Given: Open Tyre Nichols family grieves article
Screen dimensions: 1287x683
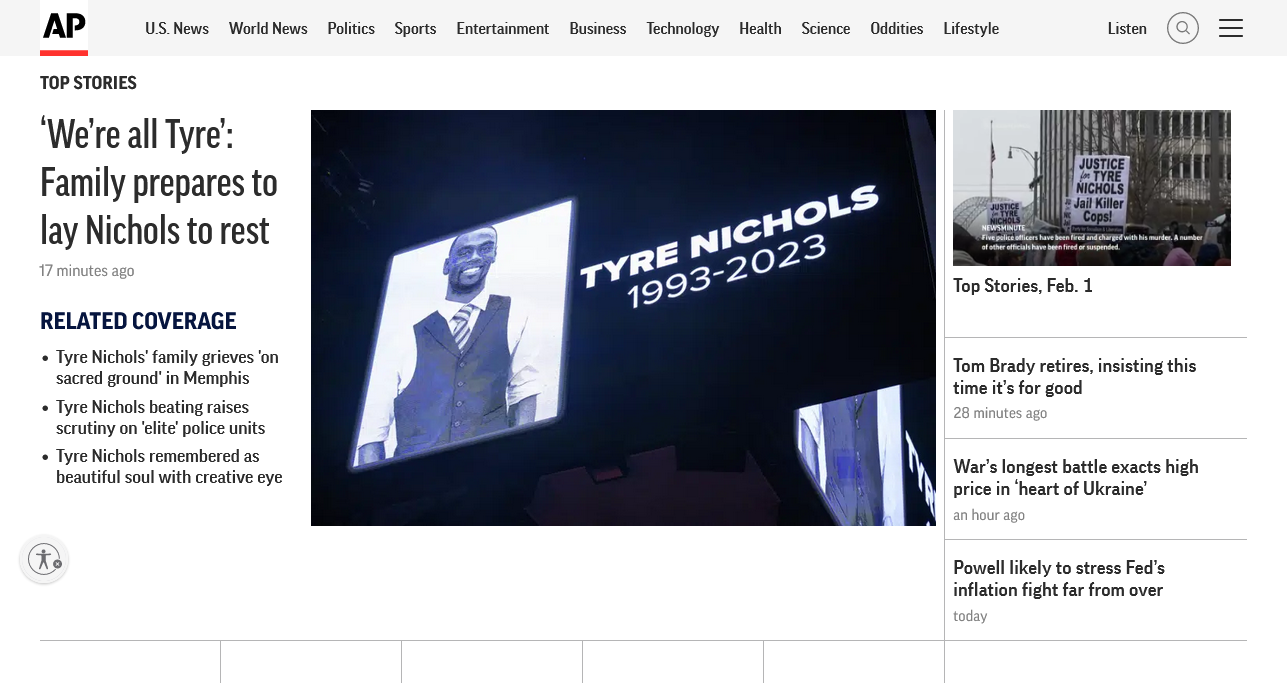Looking at the screenshot, I should click(167, 367).
